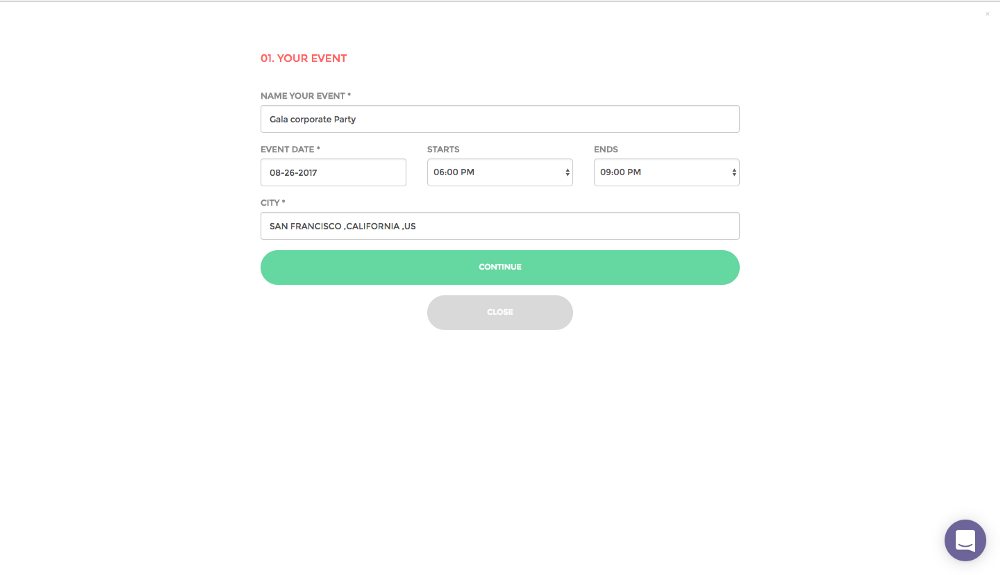This screenshot has width=1000, height=575.
Task: Click the Event Date field showing 08-26-2017
Action: (x=333, y=172)
